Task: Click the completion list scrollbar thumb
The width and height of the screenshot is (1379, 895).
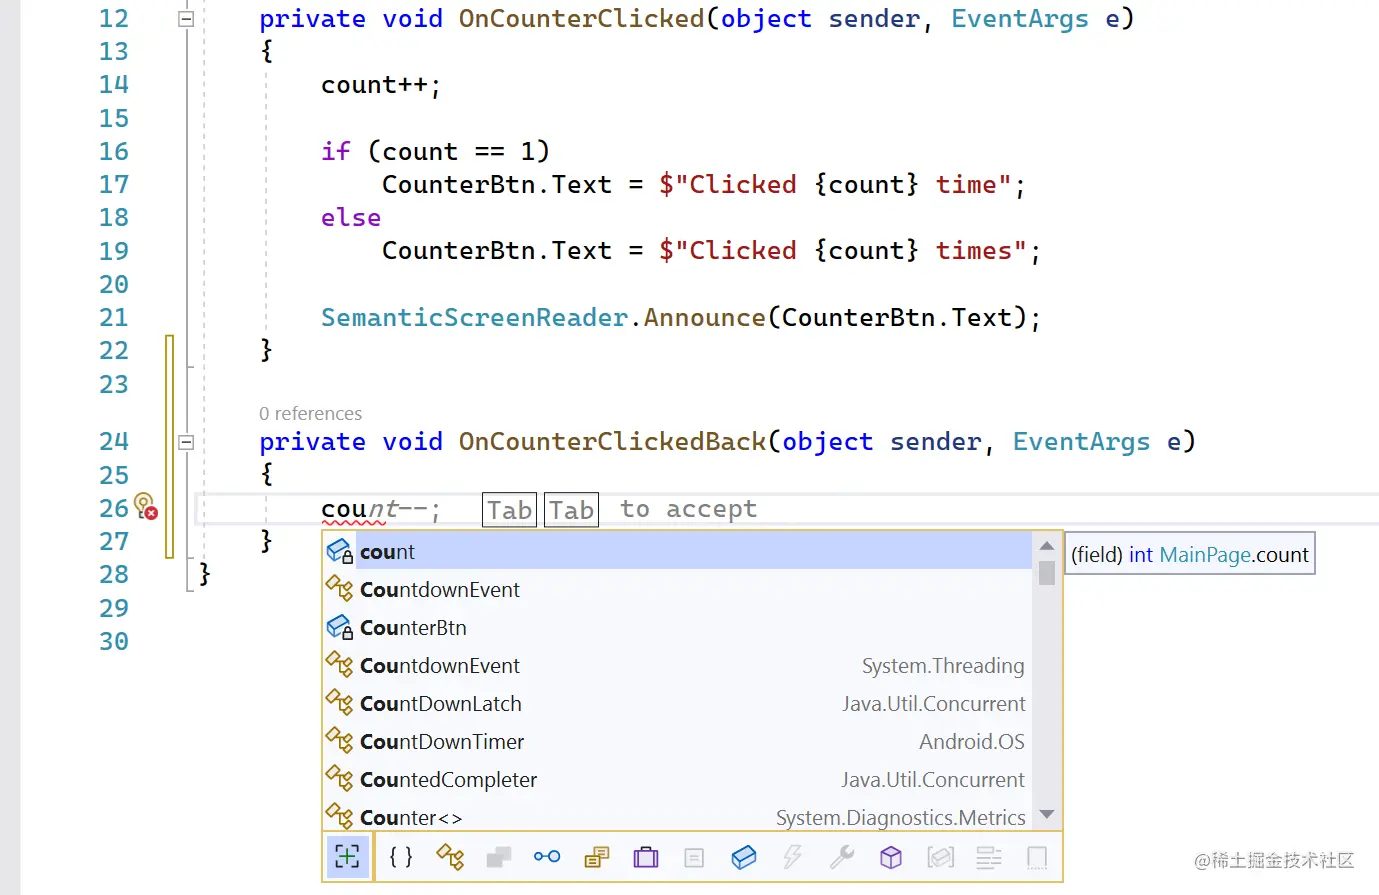Action: point(1047,573)
